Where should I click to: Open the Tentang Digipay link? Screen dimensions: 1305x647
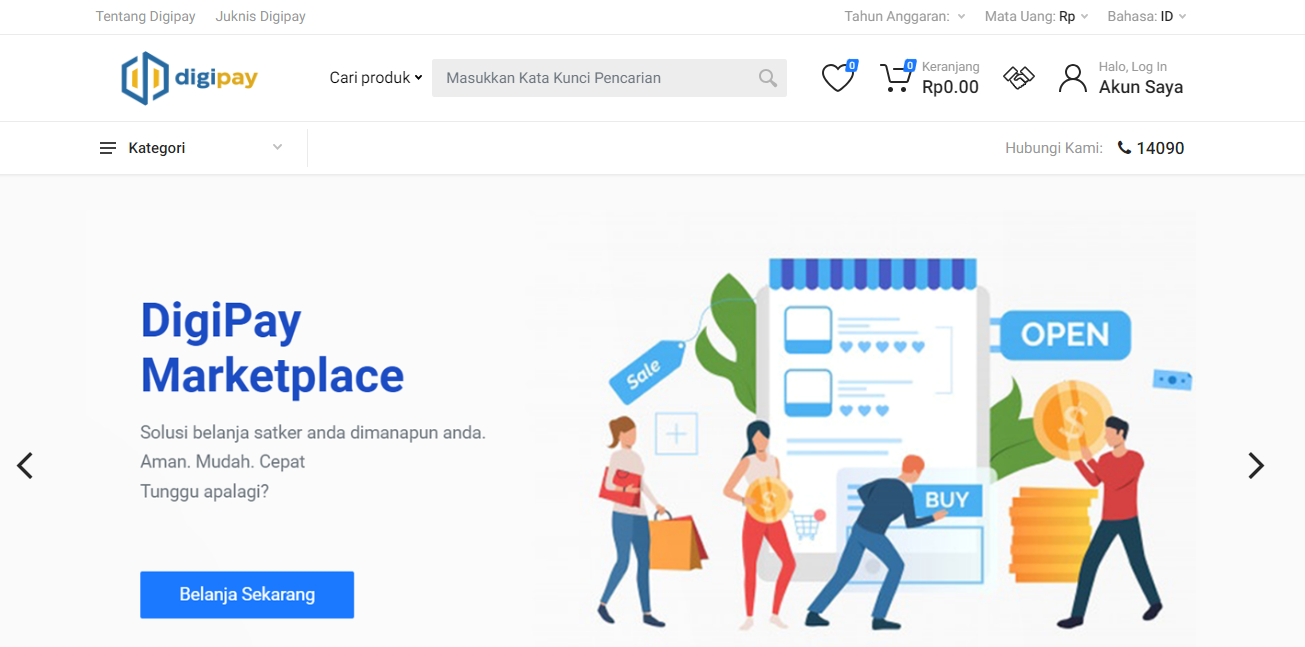point(146,16)
